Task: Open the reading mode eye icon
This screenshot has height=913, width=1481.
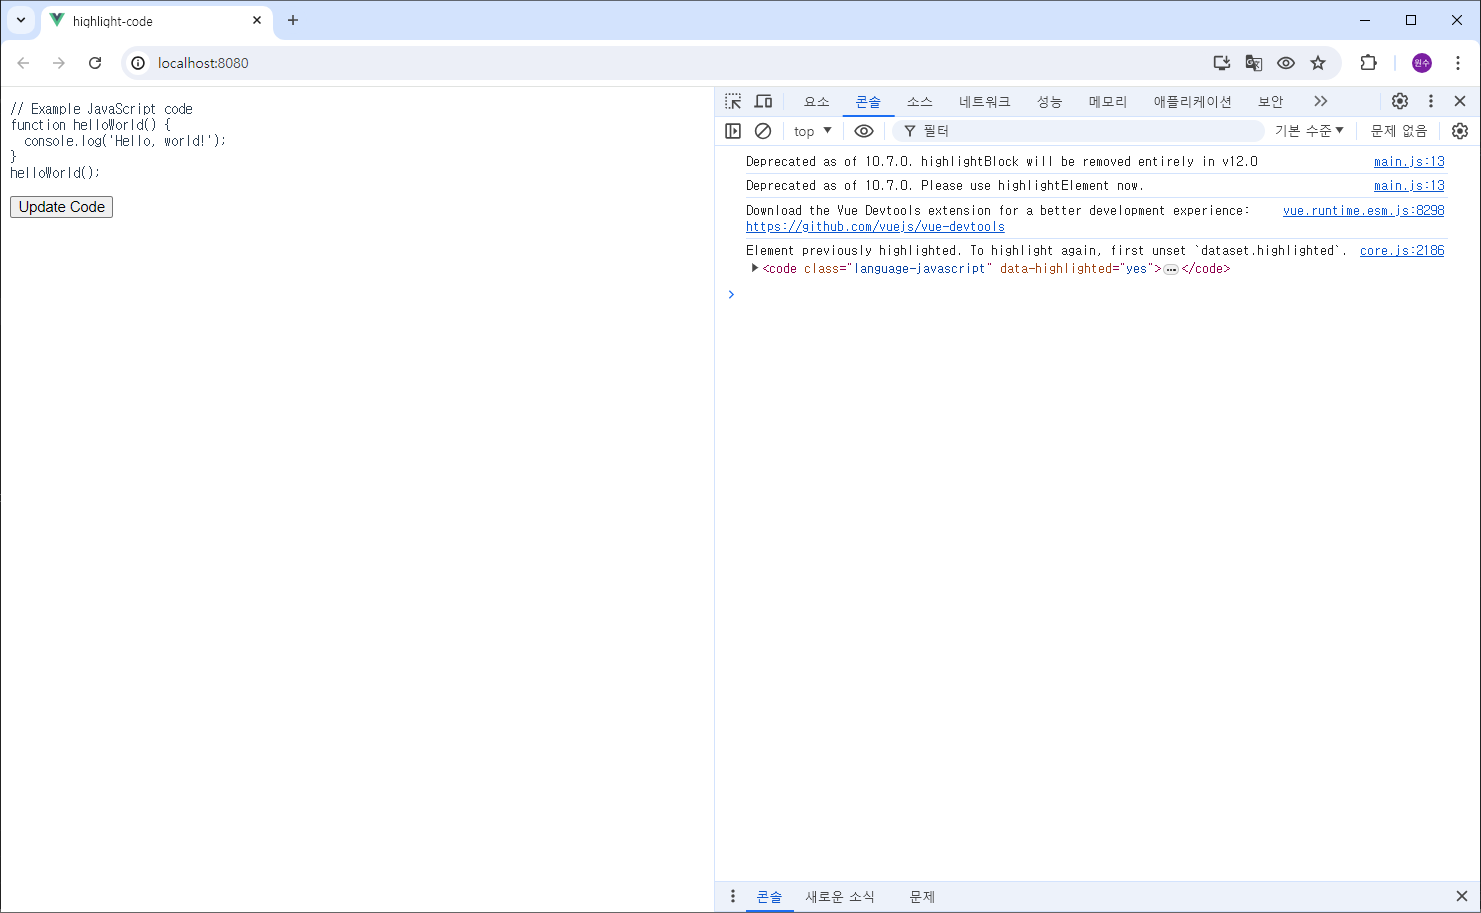Action: [x=1285, y=62]
